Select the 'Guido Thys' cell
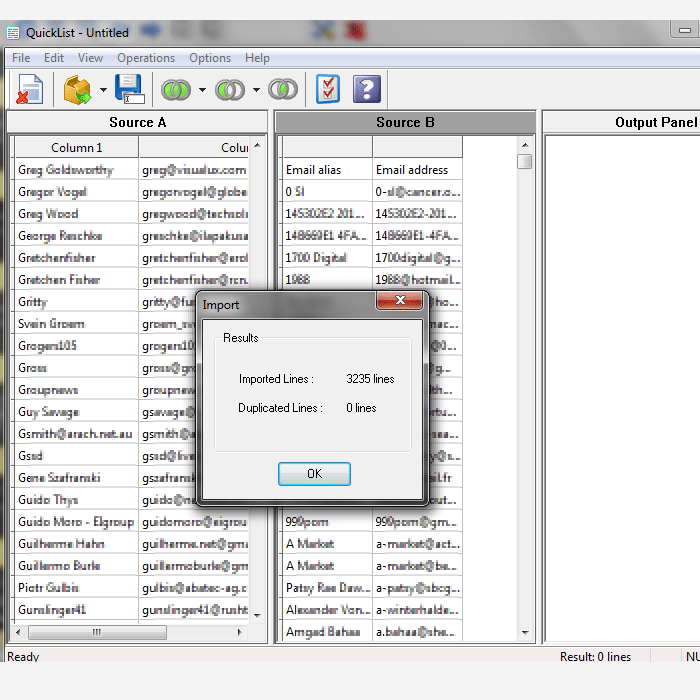This screenshot has width=700, height=700. (x=76, y=500)
